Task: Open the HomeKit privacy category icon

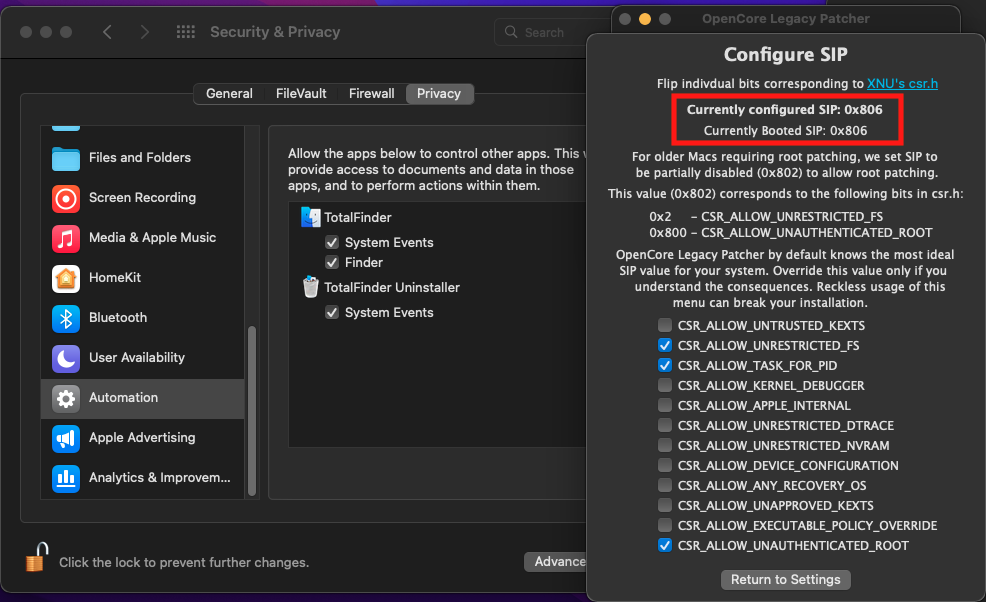Action: pyautogui.click(x=66, y=278)
